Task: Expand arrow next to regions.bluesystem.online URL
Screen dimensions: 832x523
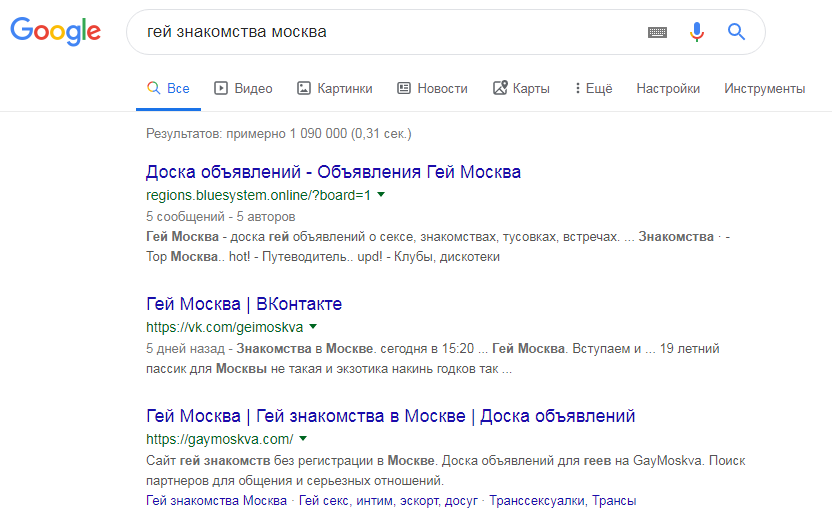Action: [381, 195]
